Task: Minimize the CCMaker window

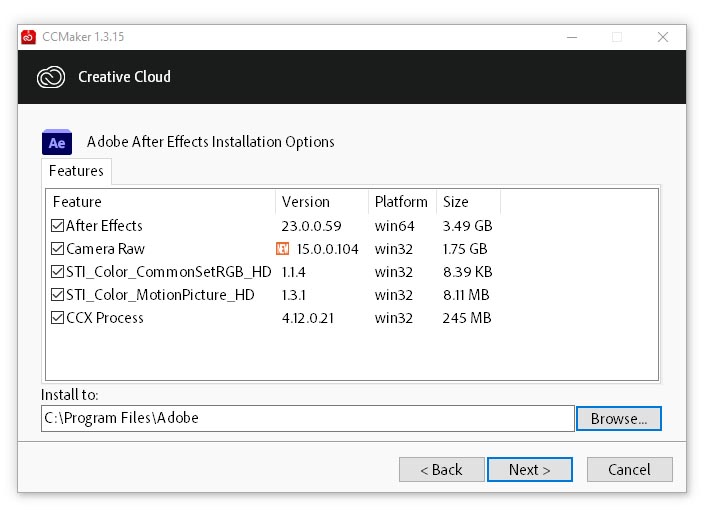Action: tap(572, 37)
